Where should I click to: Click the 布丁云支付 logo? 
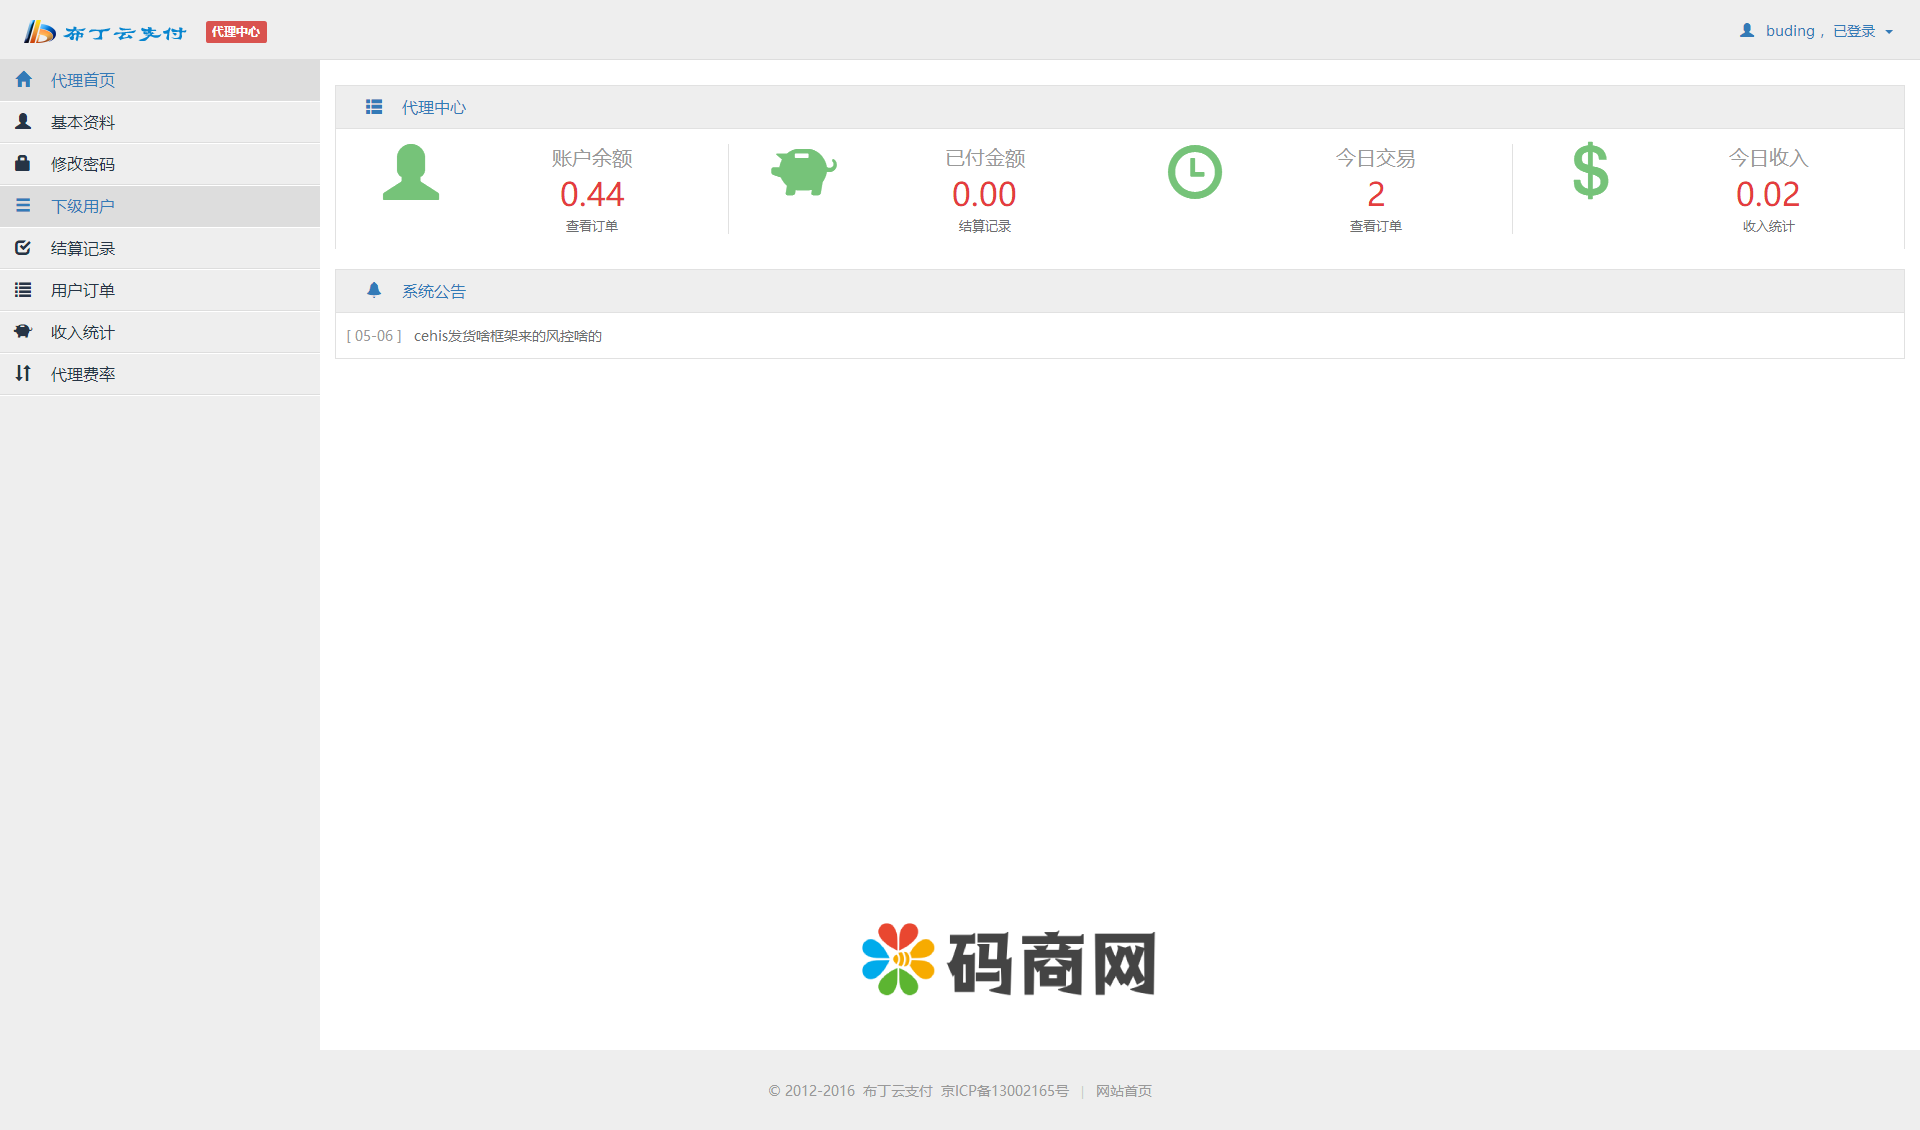pyautogui.click(x=105, y=32)
